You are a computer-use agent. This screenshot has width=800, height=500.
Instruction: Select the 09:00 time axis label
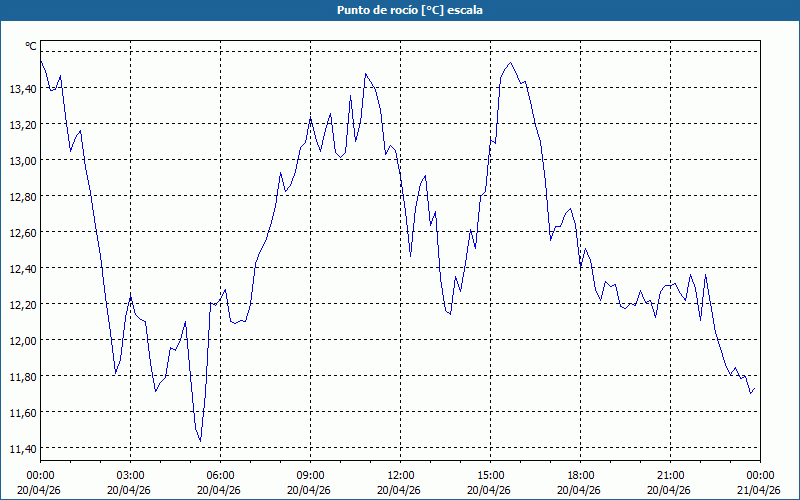coord(311,475)
